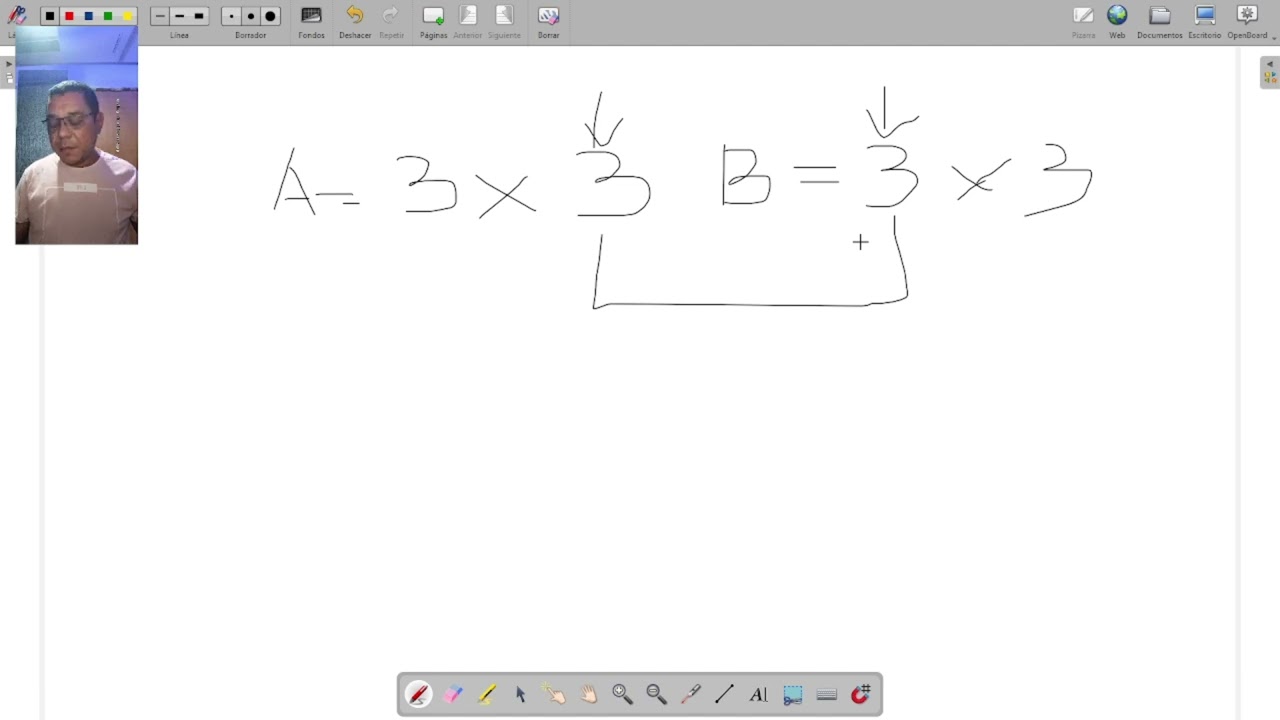Select the Text writing tool
The width and height of the screenshot is (1280, 720).
pyautogui.click(x=758, y=694)
